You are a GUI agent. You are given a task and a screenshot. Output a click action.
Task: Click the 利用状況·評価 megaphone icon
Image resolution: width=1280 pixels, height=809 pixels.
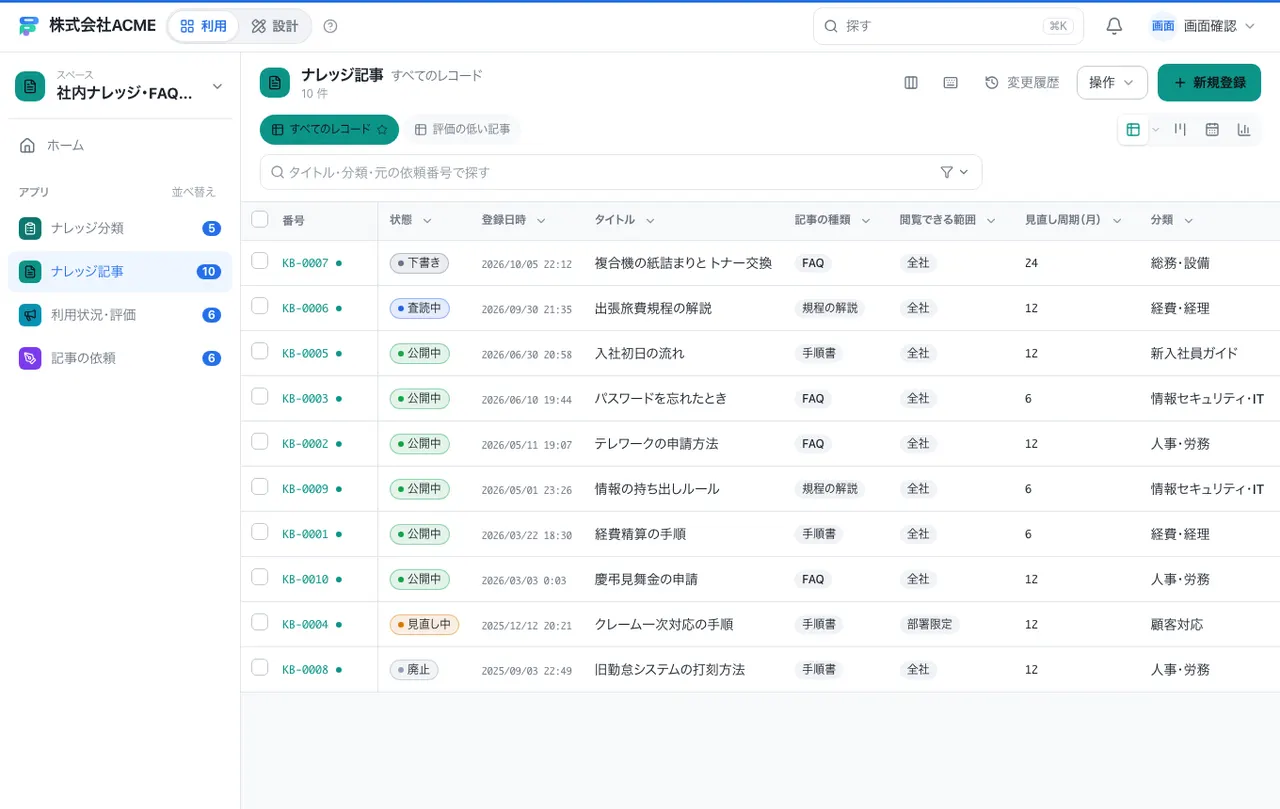coord(30,315)
